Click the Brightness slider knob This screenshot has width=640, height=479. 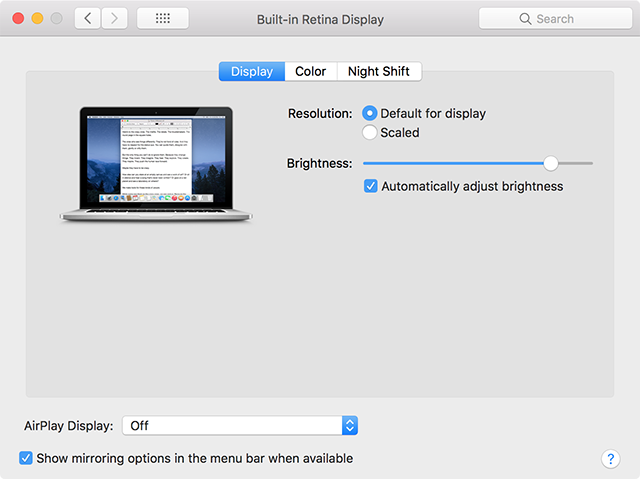coord(551,163)
